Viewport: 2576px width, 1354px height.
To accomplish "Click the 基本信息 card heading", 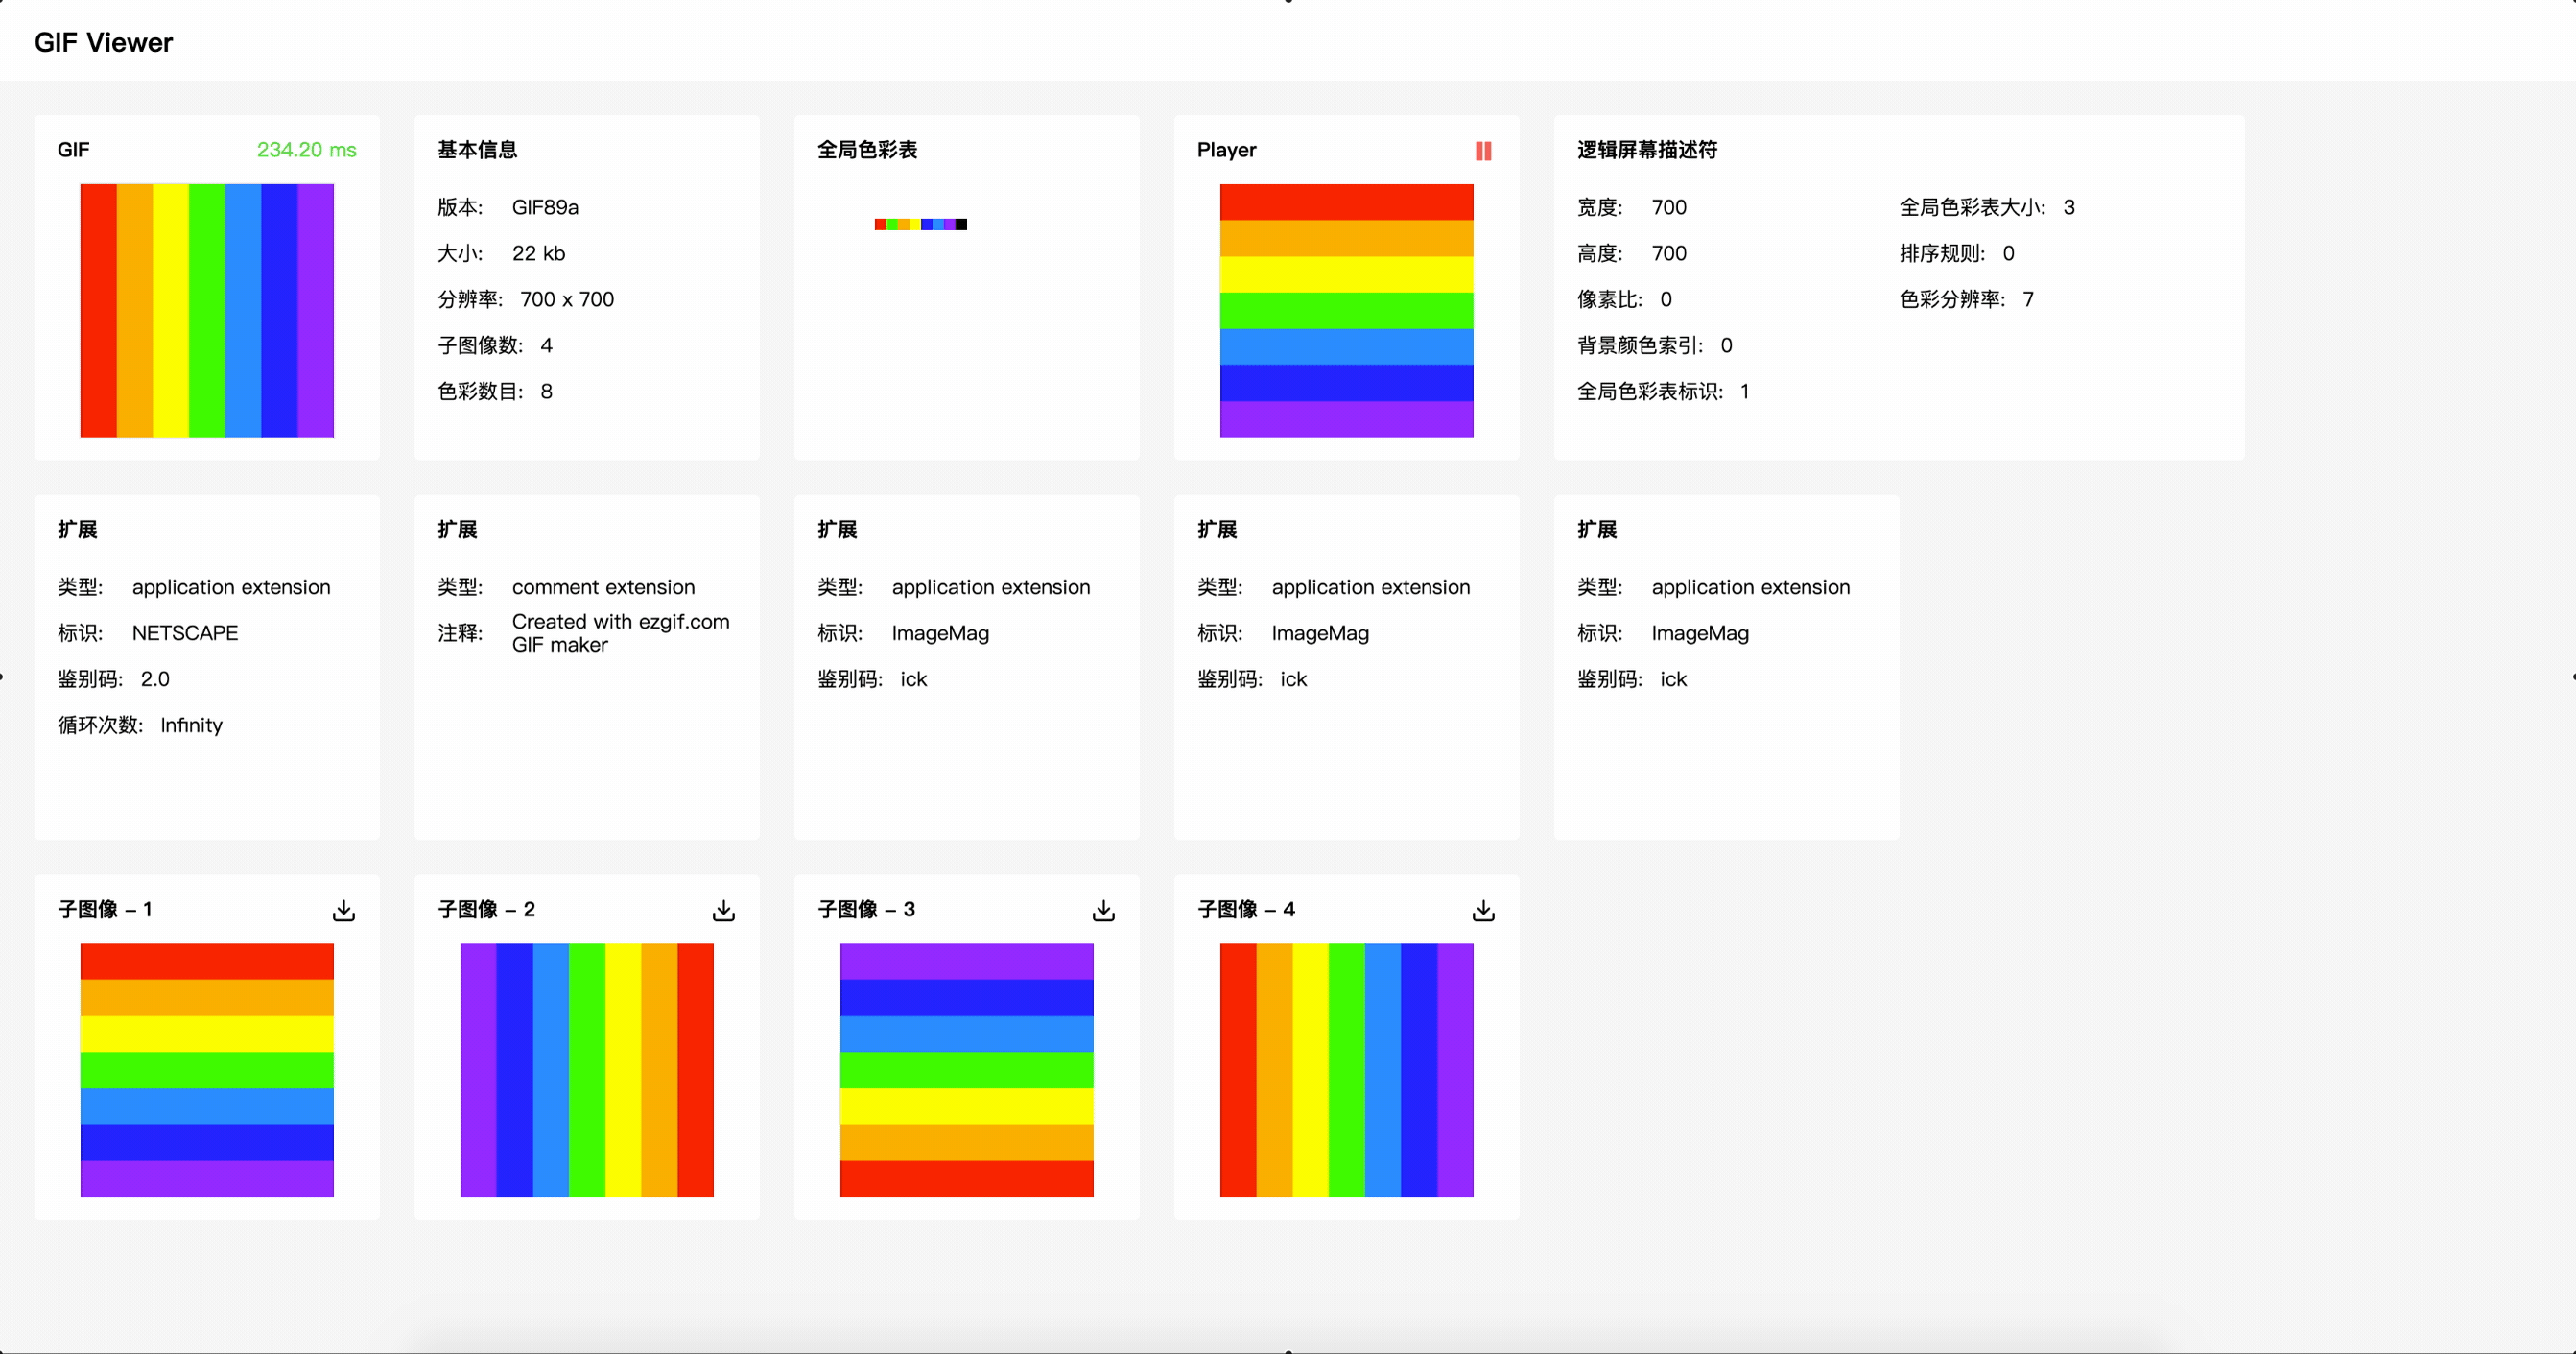I will tap(477, 150).
